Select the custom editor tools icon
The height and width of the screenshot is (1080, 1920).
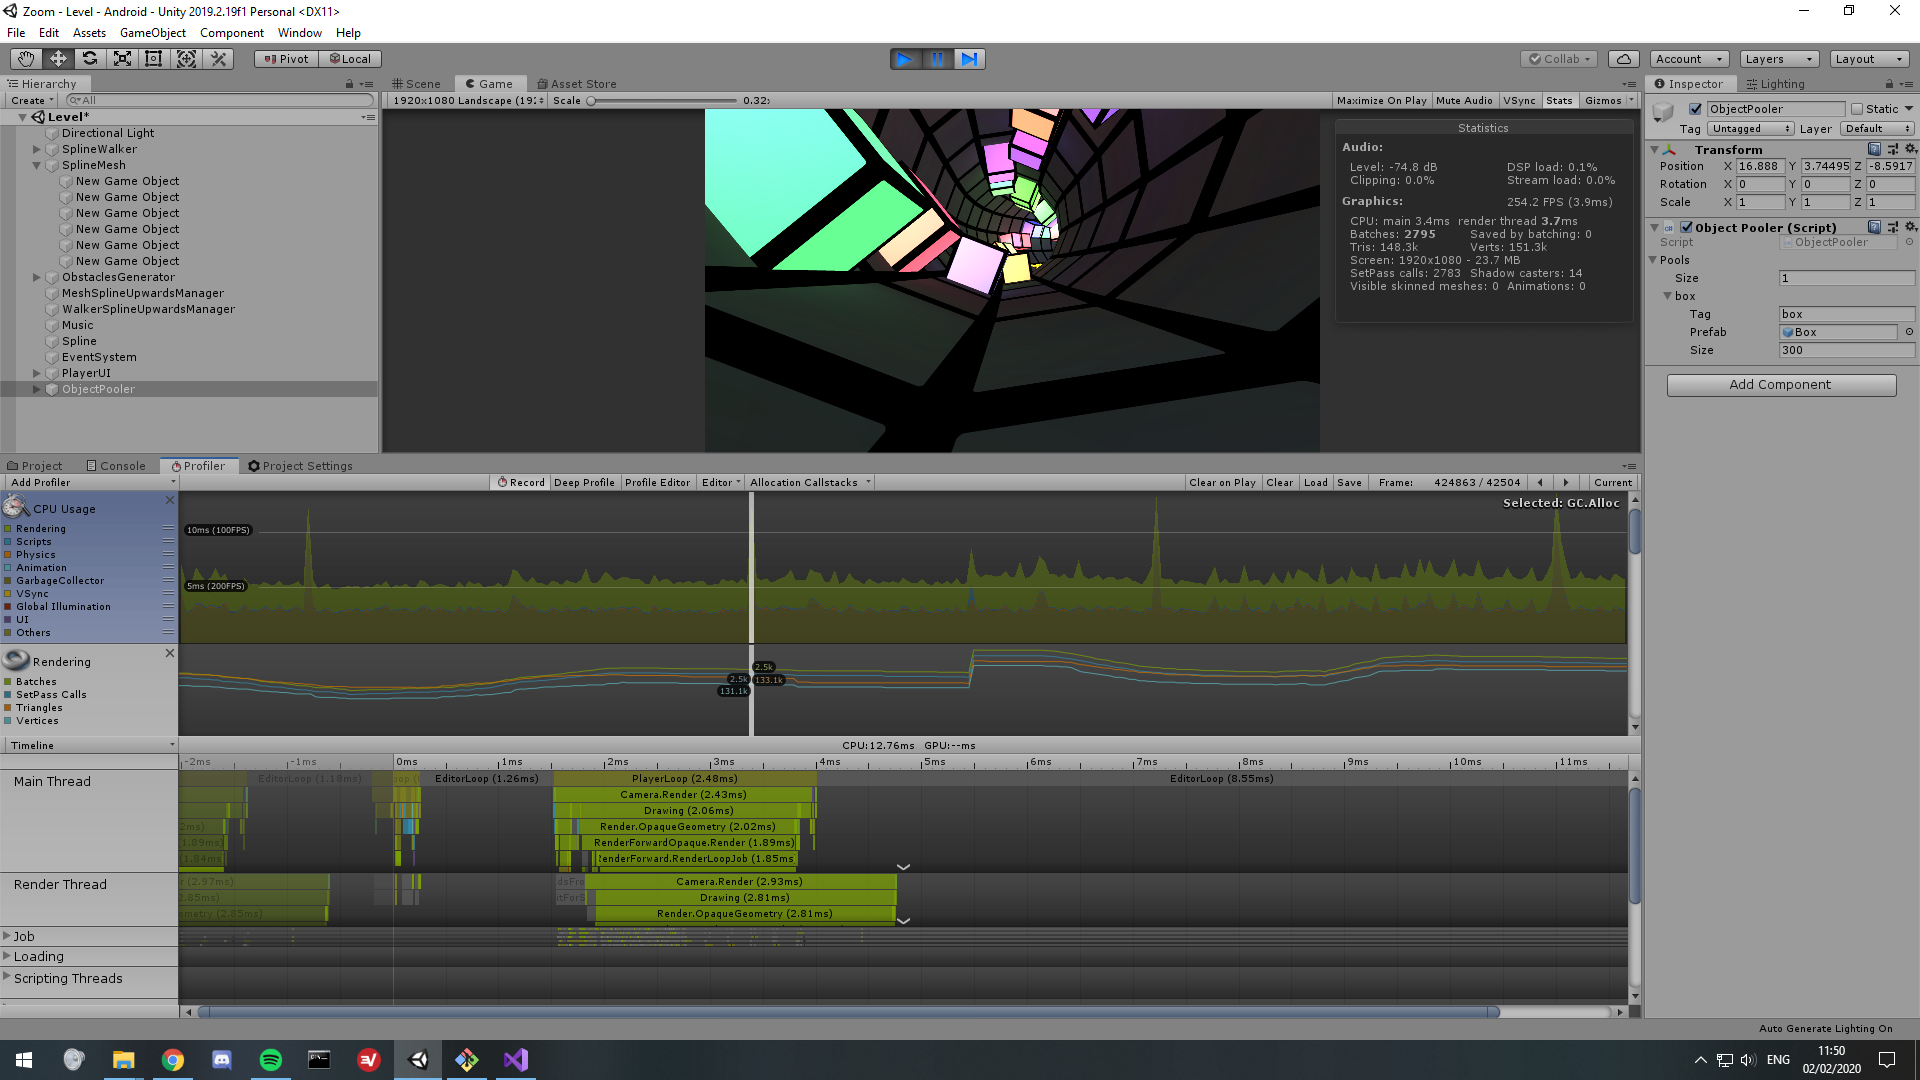218,59
